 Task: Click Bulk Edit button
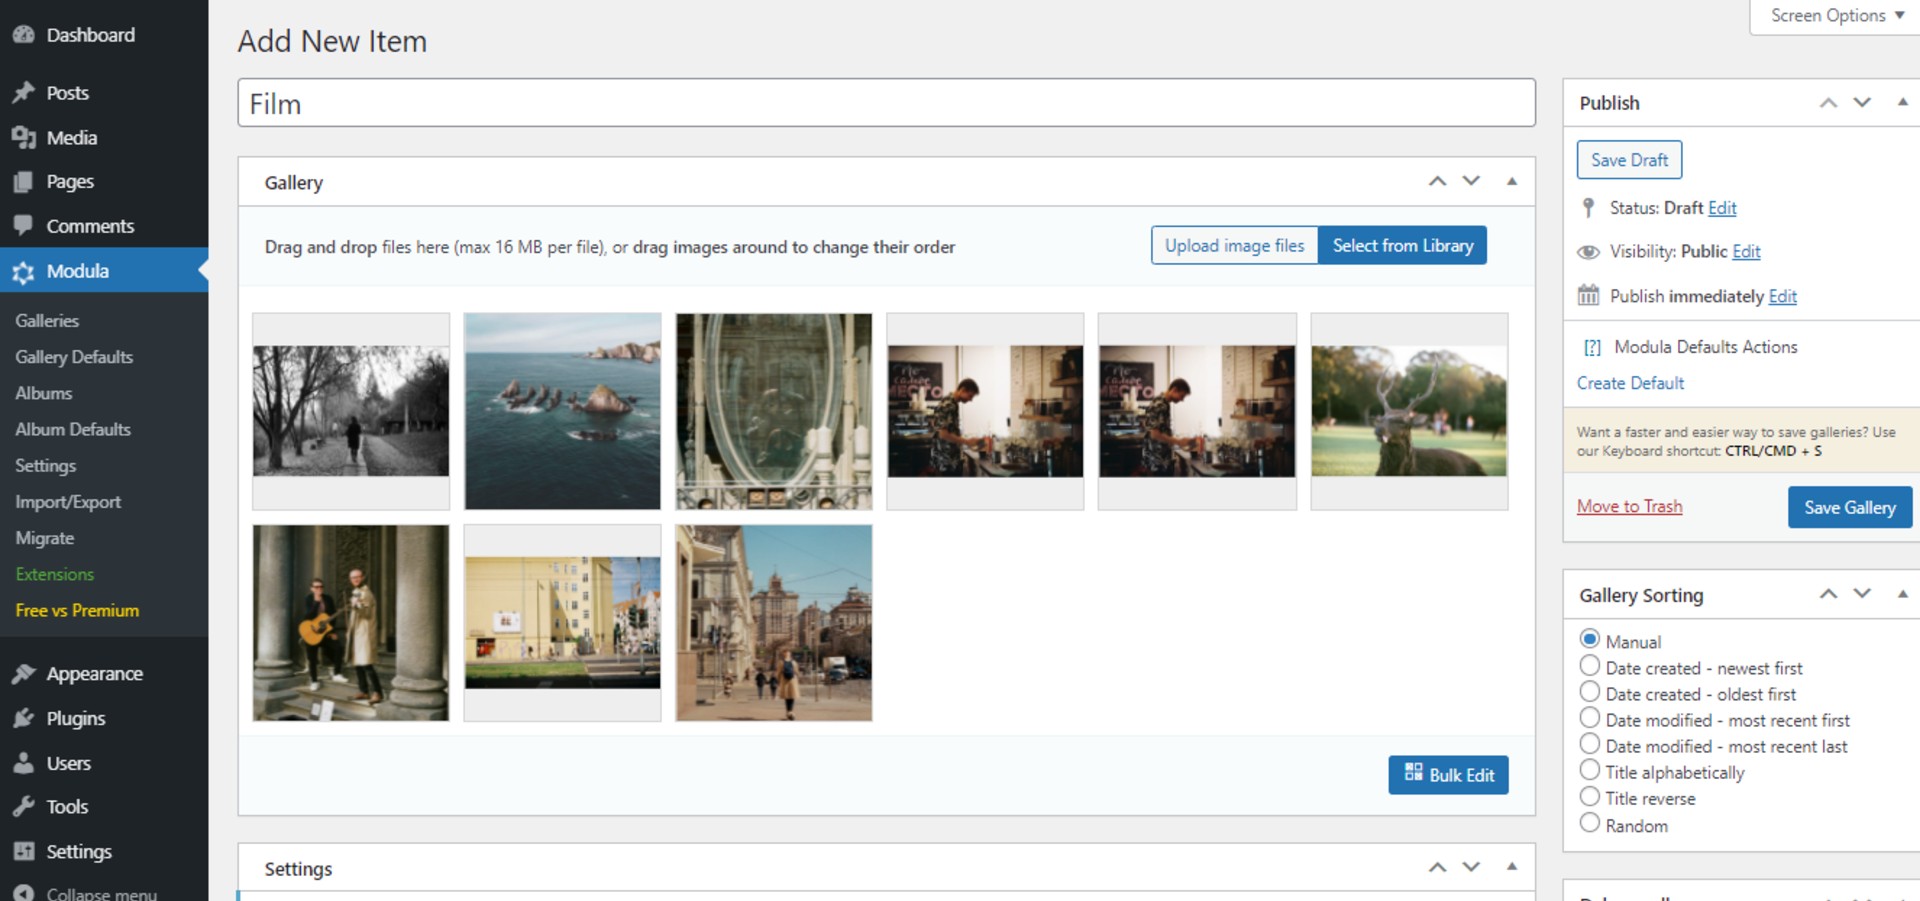point(1448,775)
